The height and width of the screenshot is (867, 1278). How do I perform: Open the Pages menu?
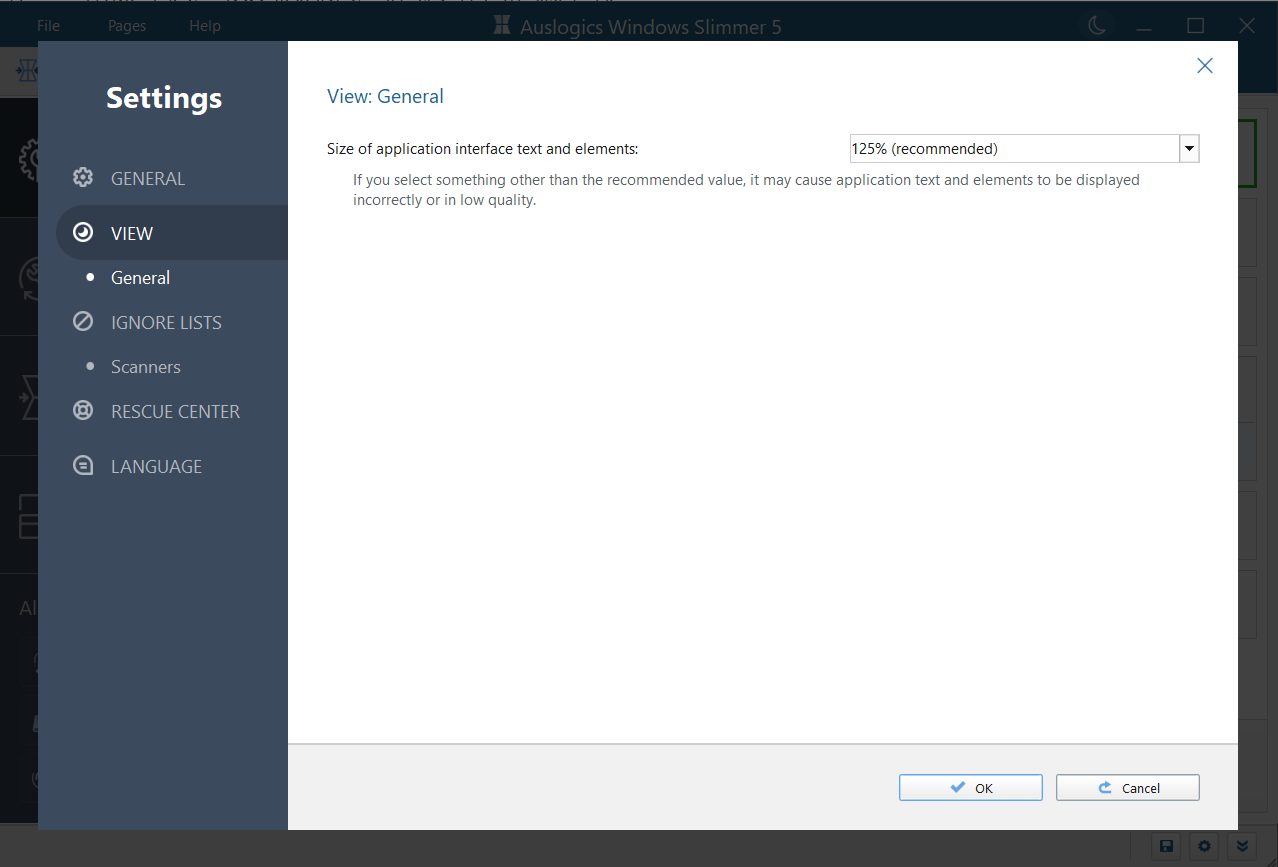126,26
